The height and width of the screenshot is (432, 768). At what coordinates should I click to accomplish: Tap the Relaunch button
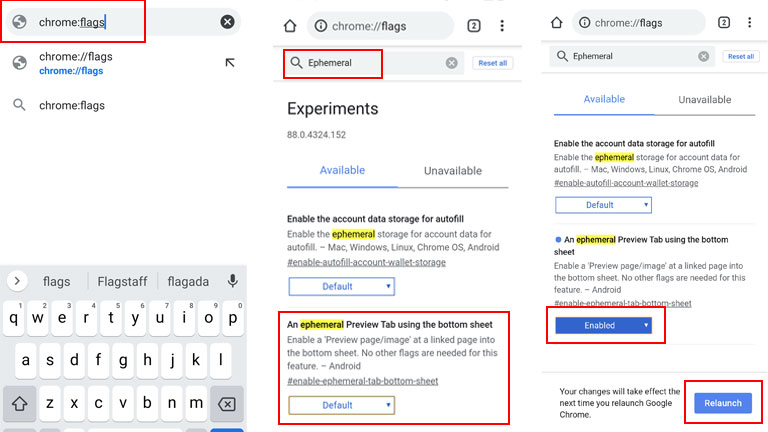pos(723,403)
